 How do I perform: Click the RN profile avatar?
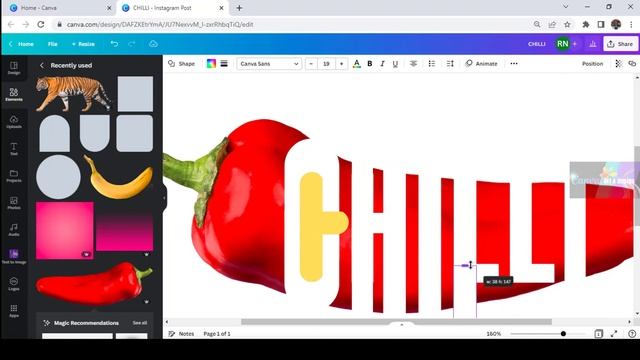[562, 44]
